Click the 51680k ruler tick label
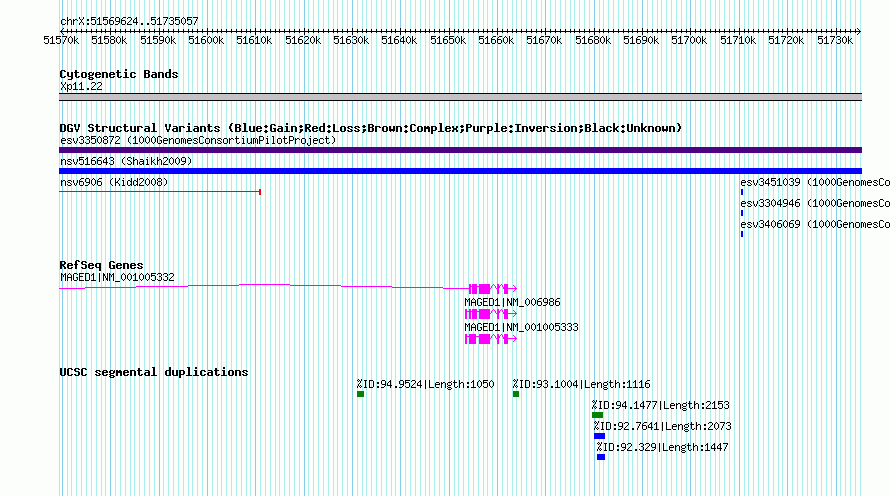Image resolution: width=890 pixels, height=496 pixels. tap(593, 41)
